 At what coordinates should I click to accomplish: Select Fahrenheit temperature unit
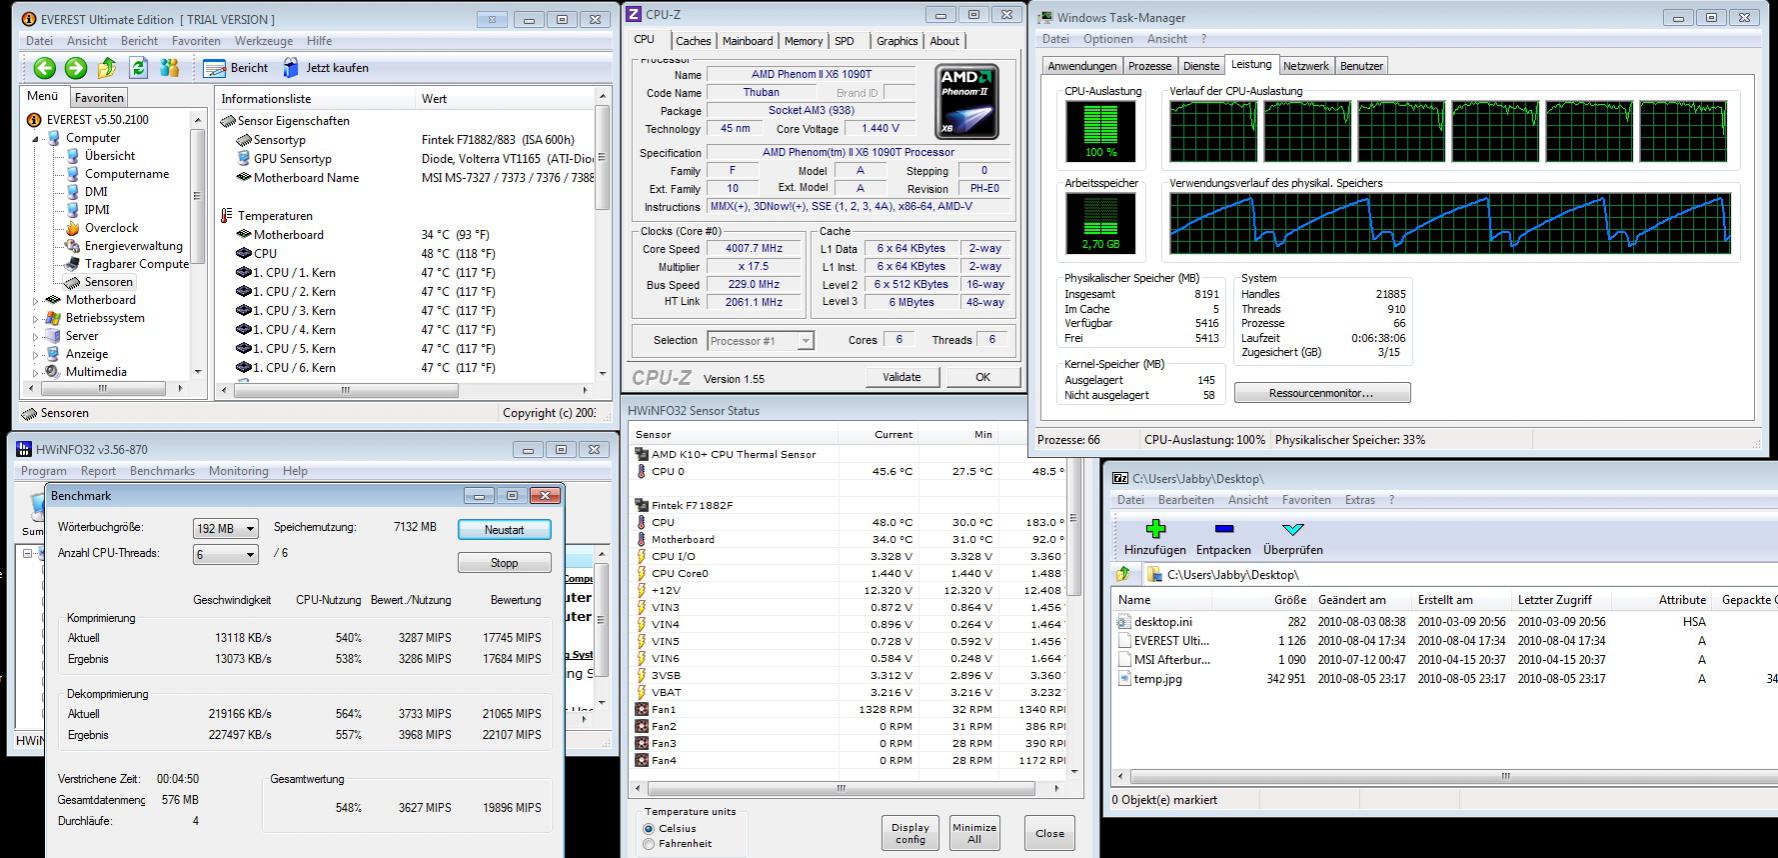click(649, 844)
